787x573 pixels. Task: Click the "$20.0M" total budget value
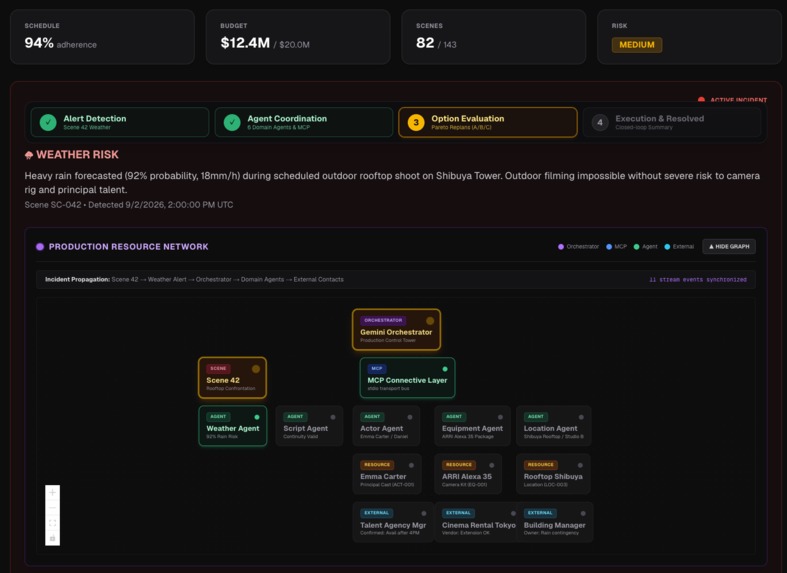tap(294, 45)
